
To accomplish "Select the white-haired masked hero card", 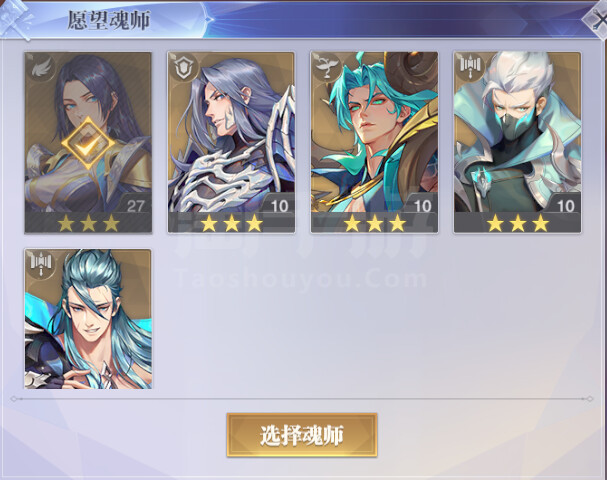I will tap(518, 142).
